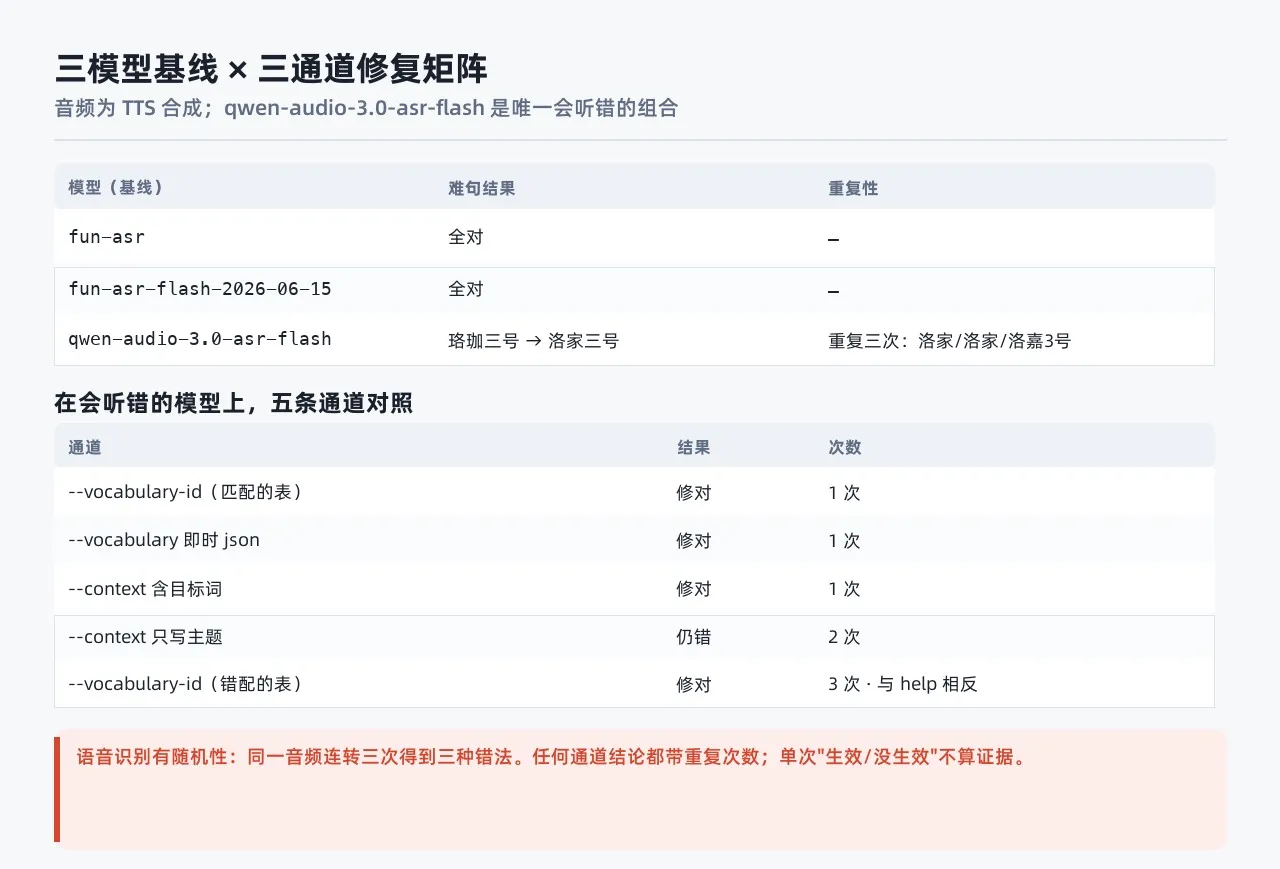Click the title "三模型基线 × 三通道修复矩阵"

[271, 70]
